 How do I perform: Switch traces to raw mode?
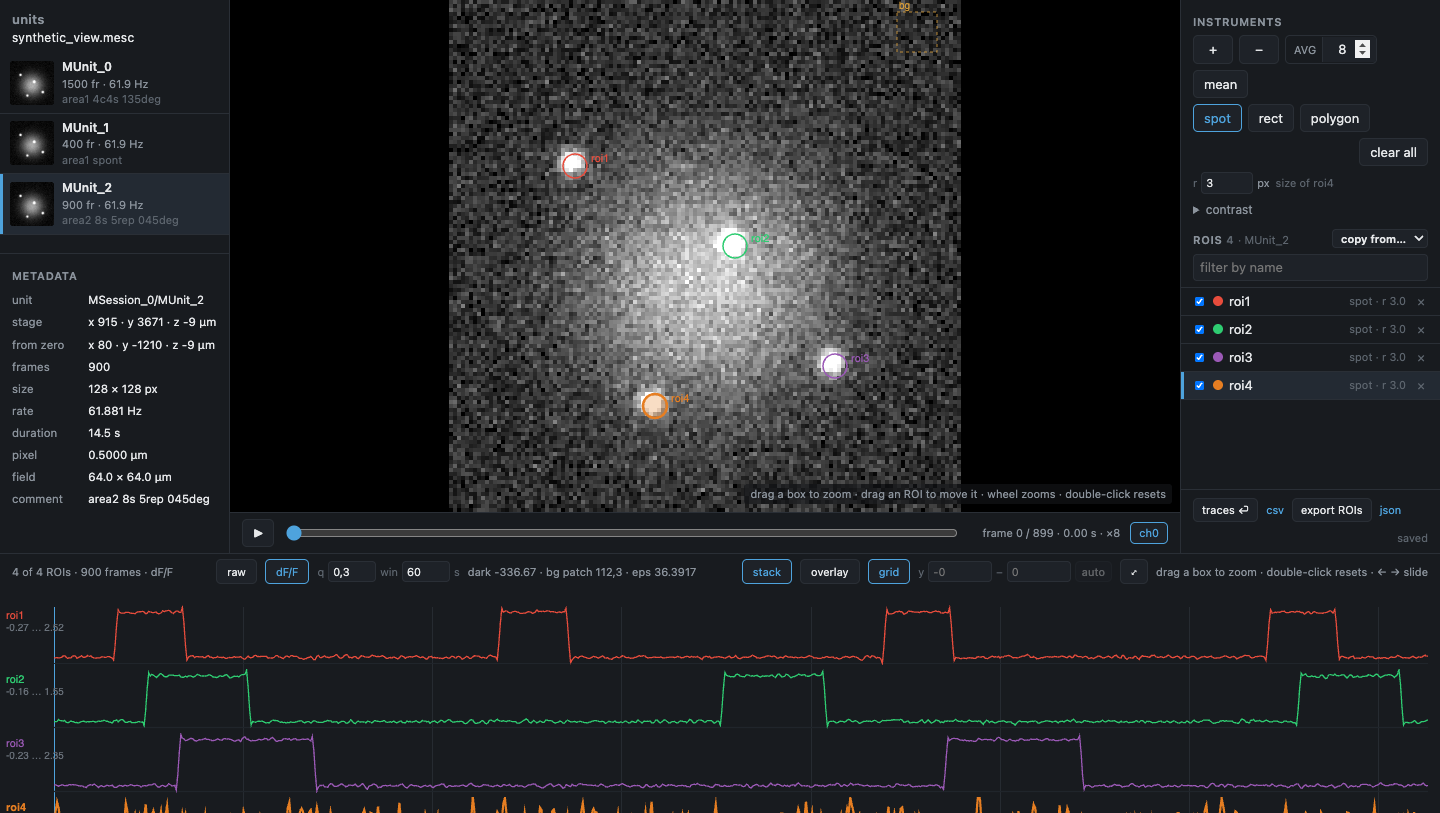pos(236,572)
